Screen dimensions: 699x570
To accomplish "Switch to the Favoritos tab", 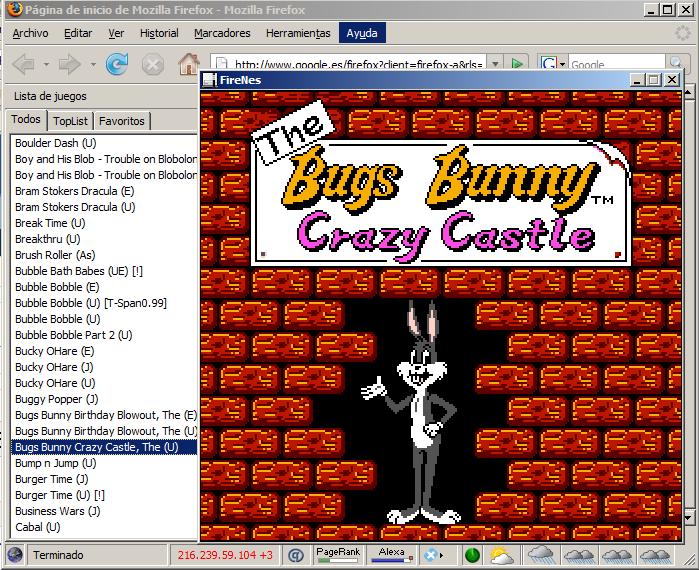I will click(122, 121).
